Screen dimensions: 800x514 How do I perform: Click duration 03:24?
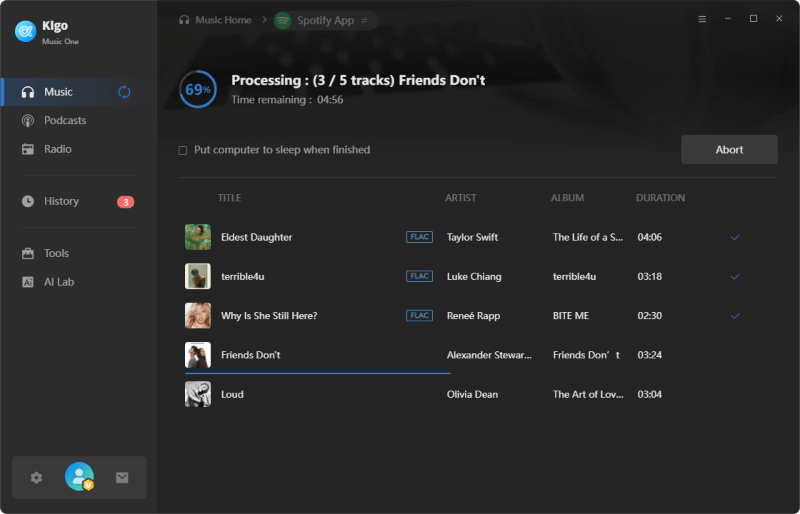[649, 355]
